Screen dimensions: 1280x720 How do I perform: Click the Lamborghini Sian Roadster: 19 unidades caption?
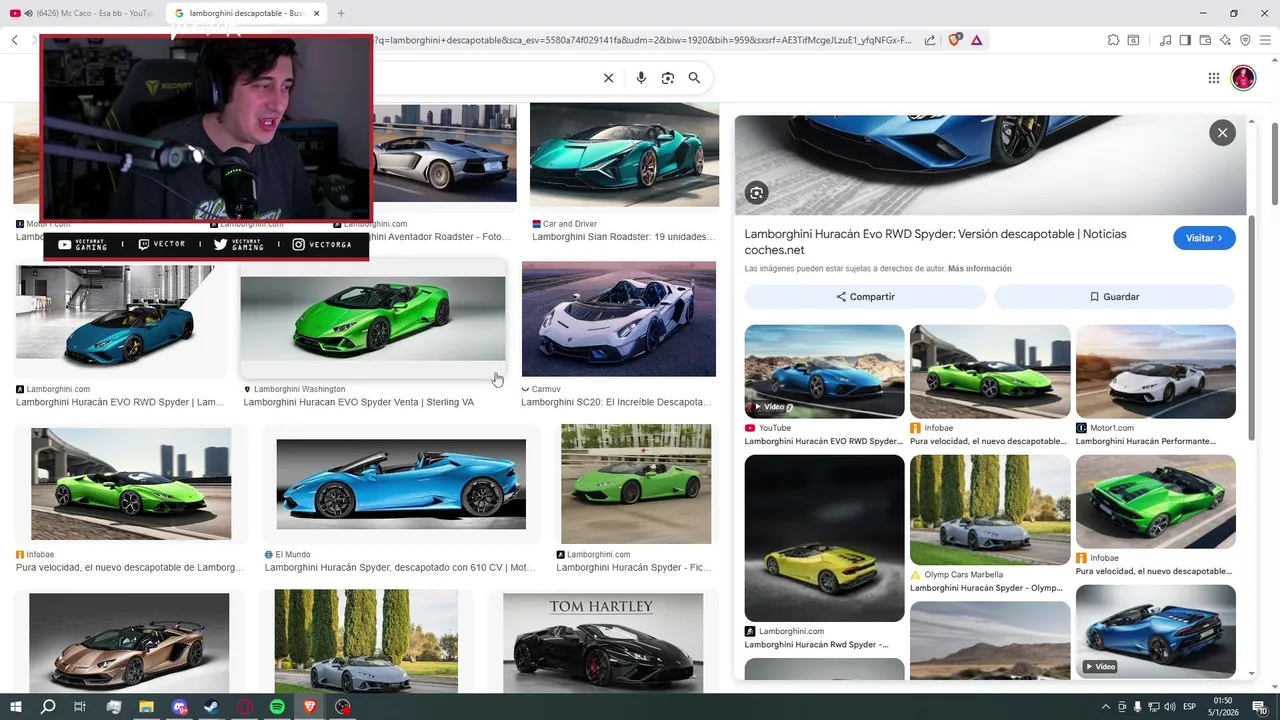pyautogui.click(x=624, y=237)
